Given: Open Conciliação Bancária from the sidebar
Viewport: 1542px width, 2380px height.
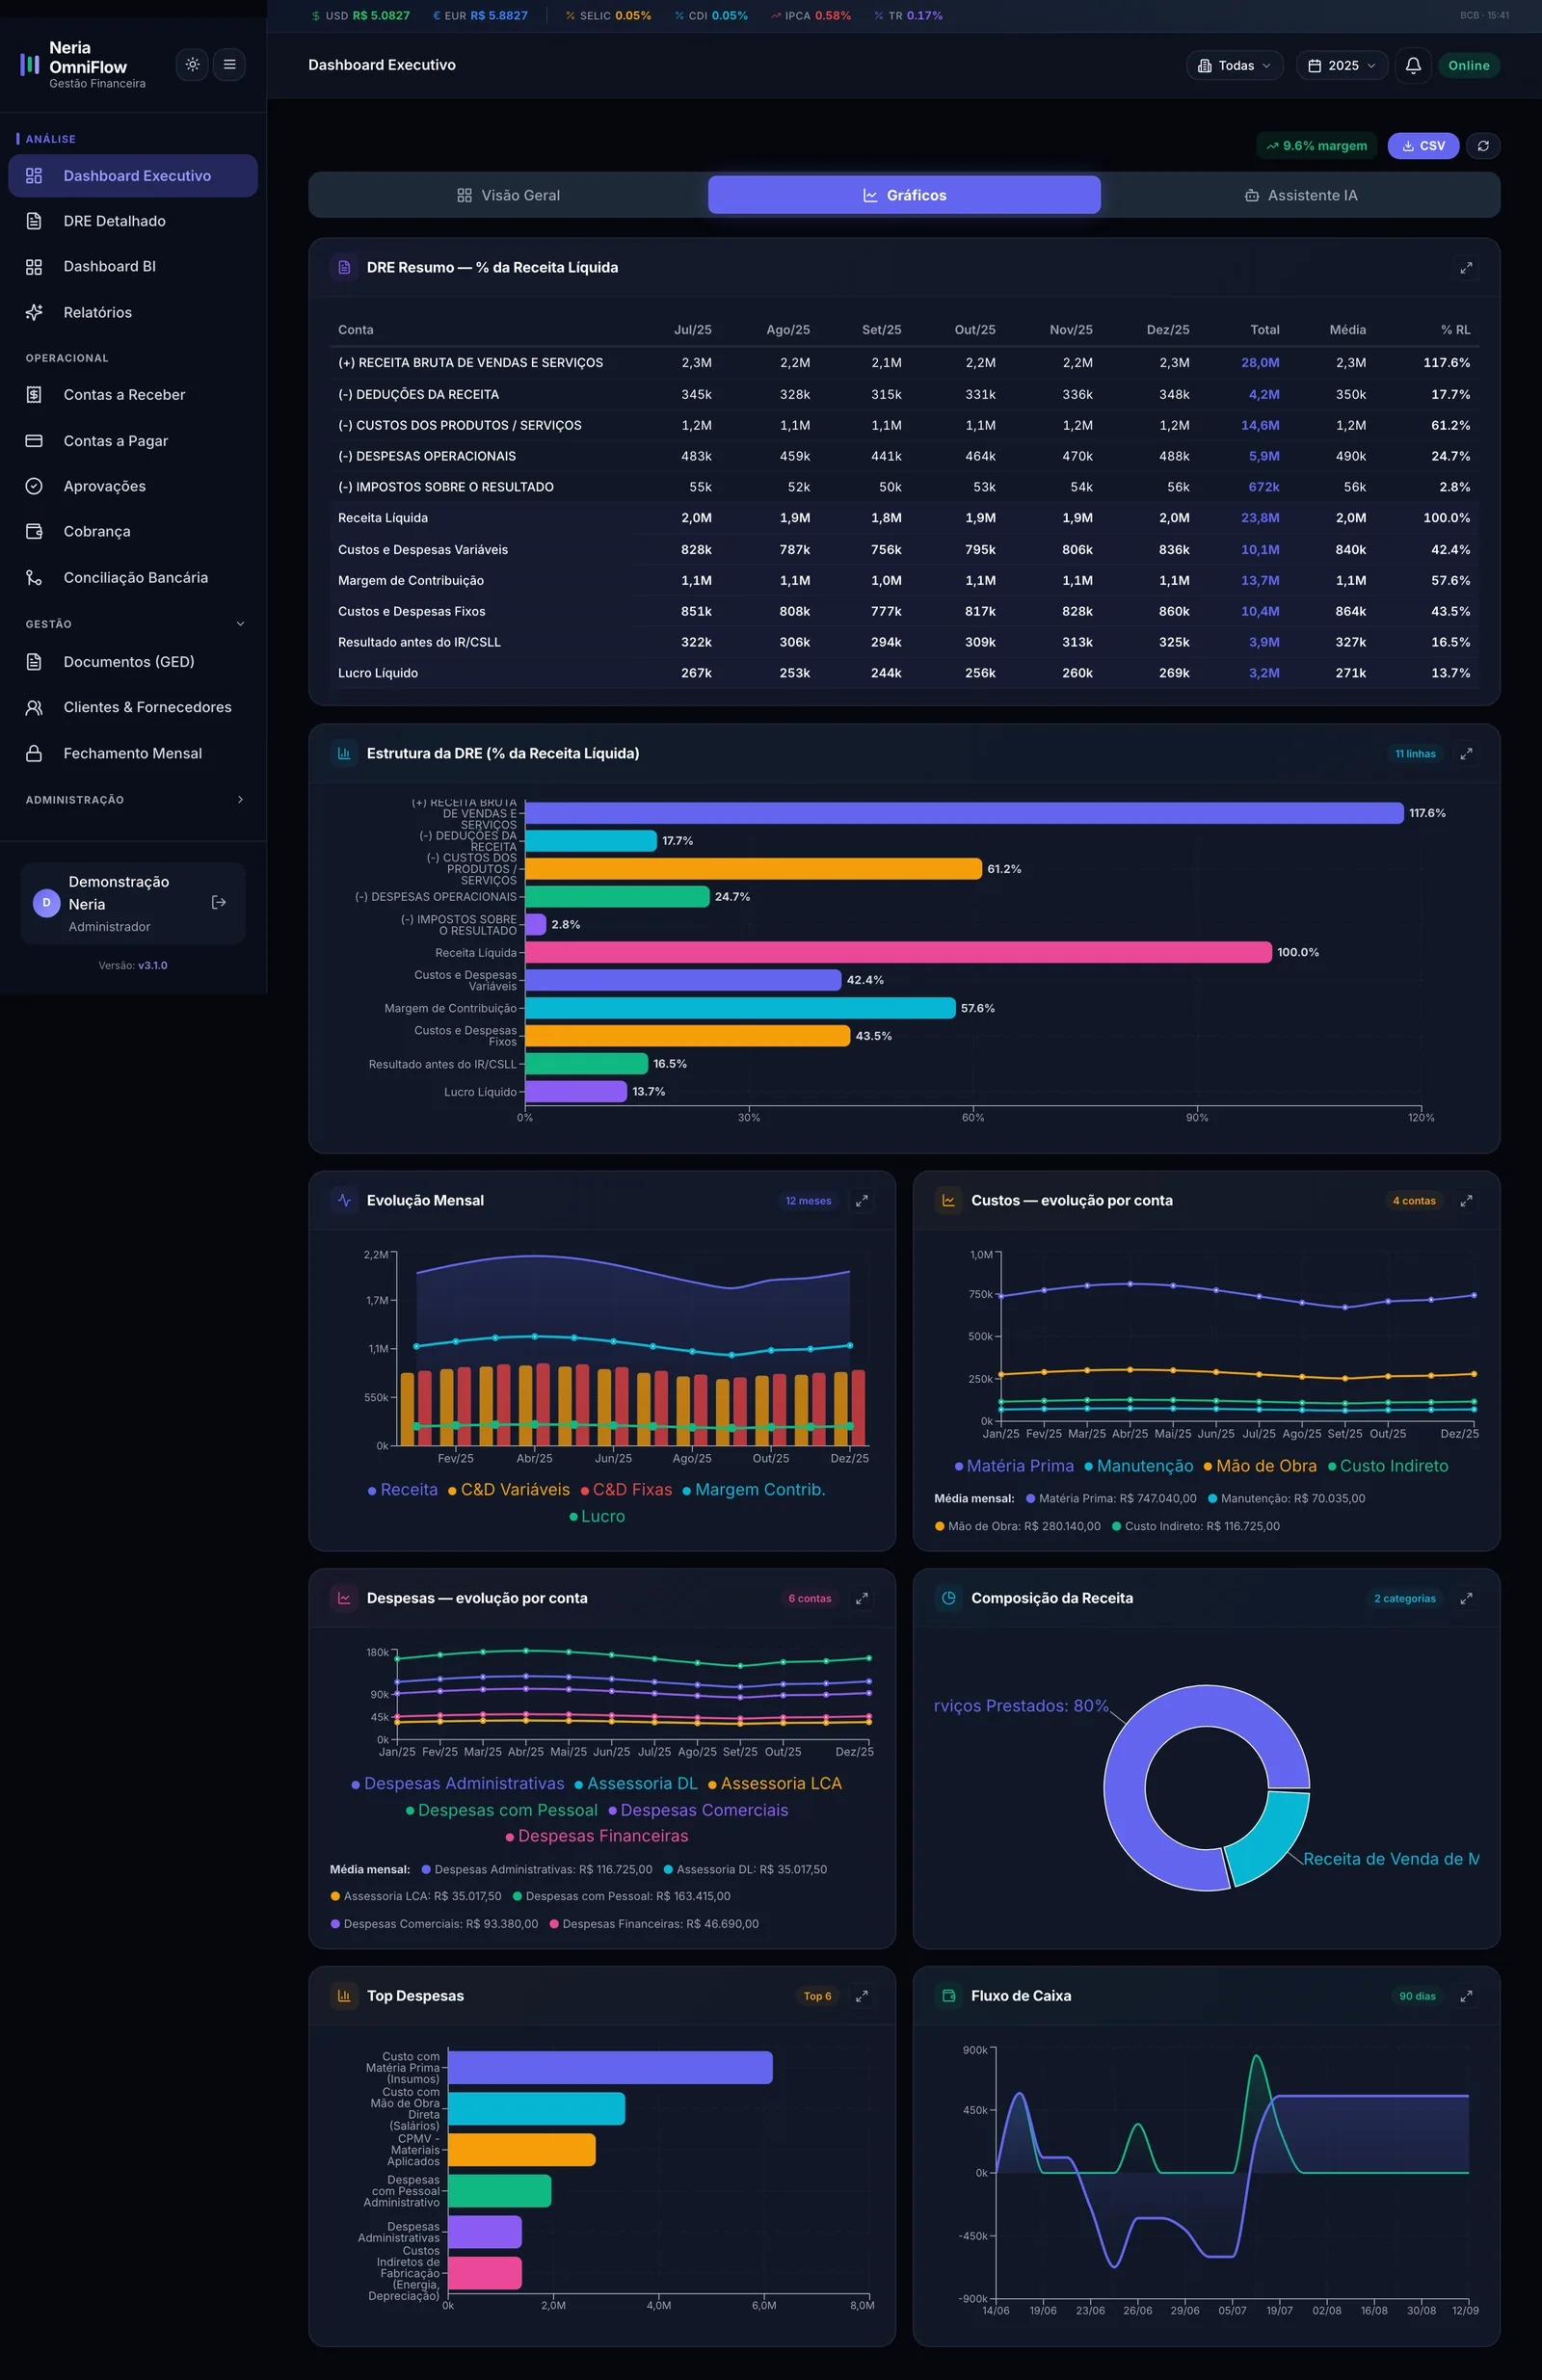Looking at the screenshot, I should point(133,578).
